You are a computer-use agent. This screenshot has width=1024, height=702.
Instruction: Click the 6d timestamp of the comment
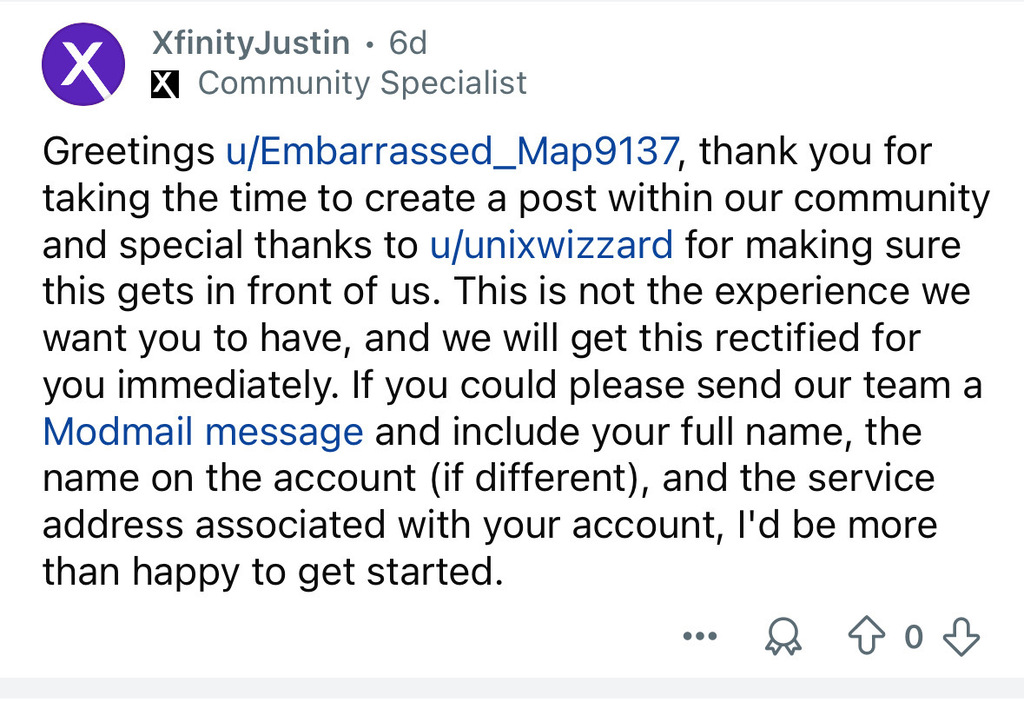[x=408, y=43]
